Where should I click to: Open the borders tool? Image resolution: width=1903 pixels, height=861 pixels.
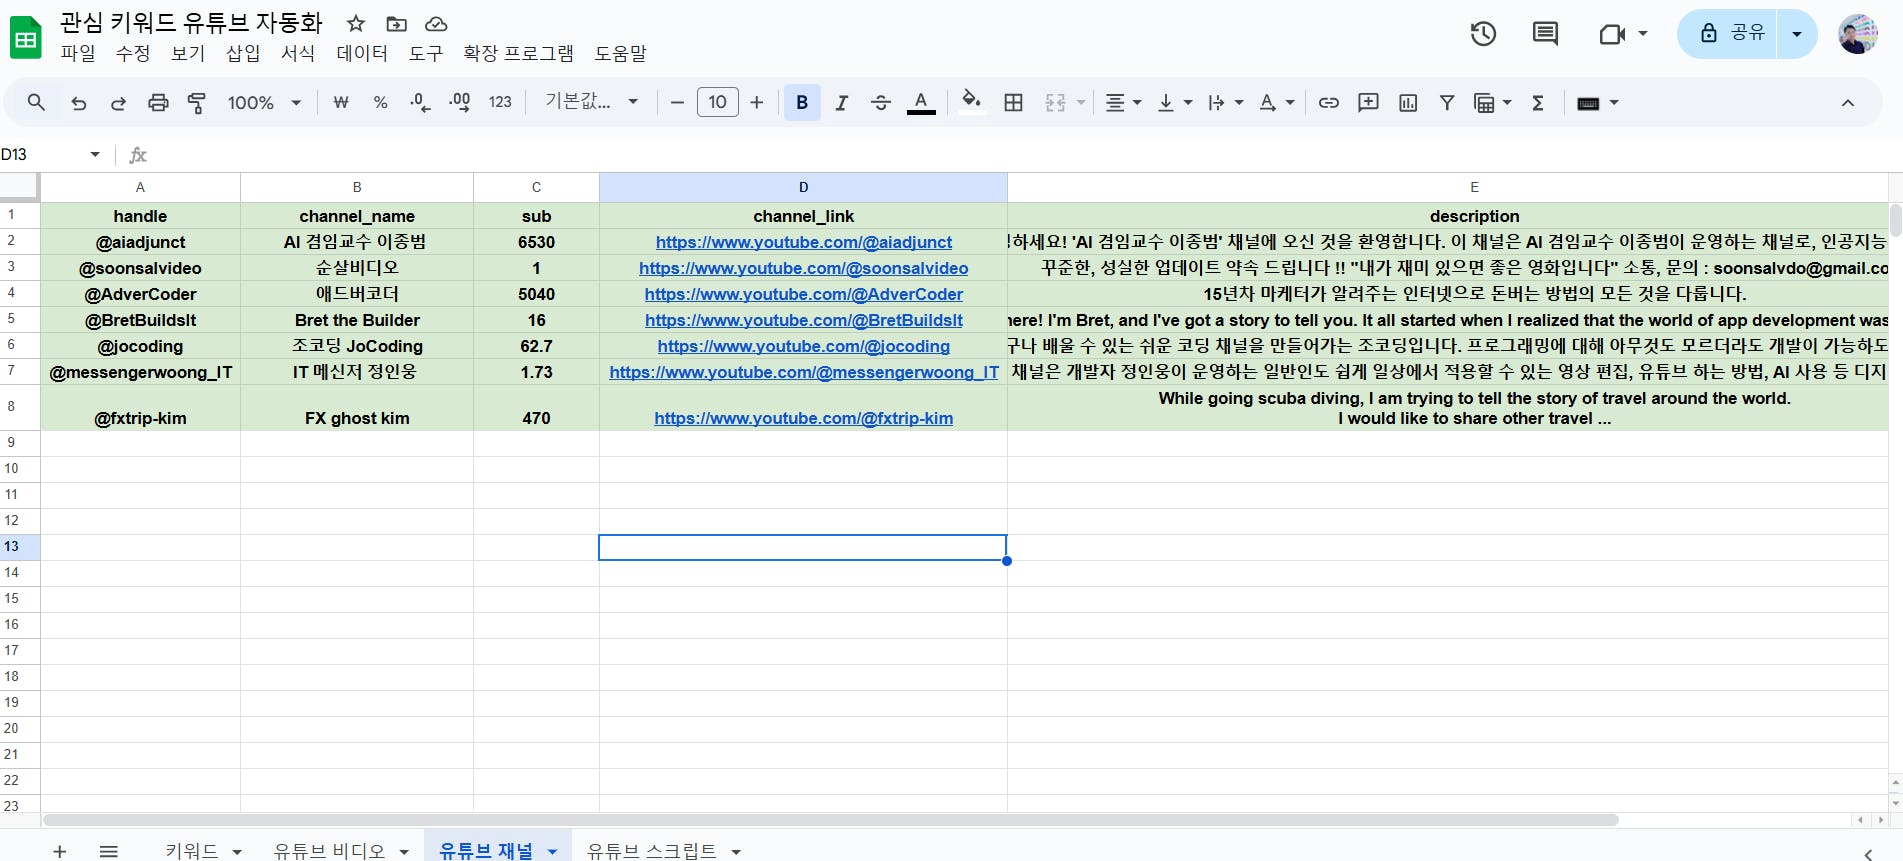(x=1013, y=102)
